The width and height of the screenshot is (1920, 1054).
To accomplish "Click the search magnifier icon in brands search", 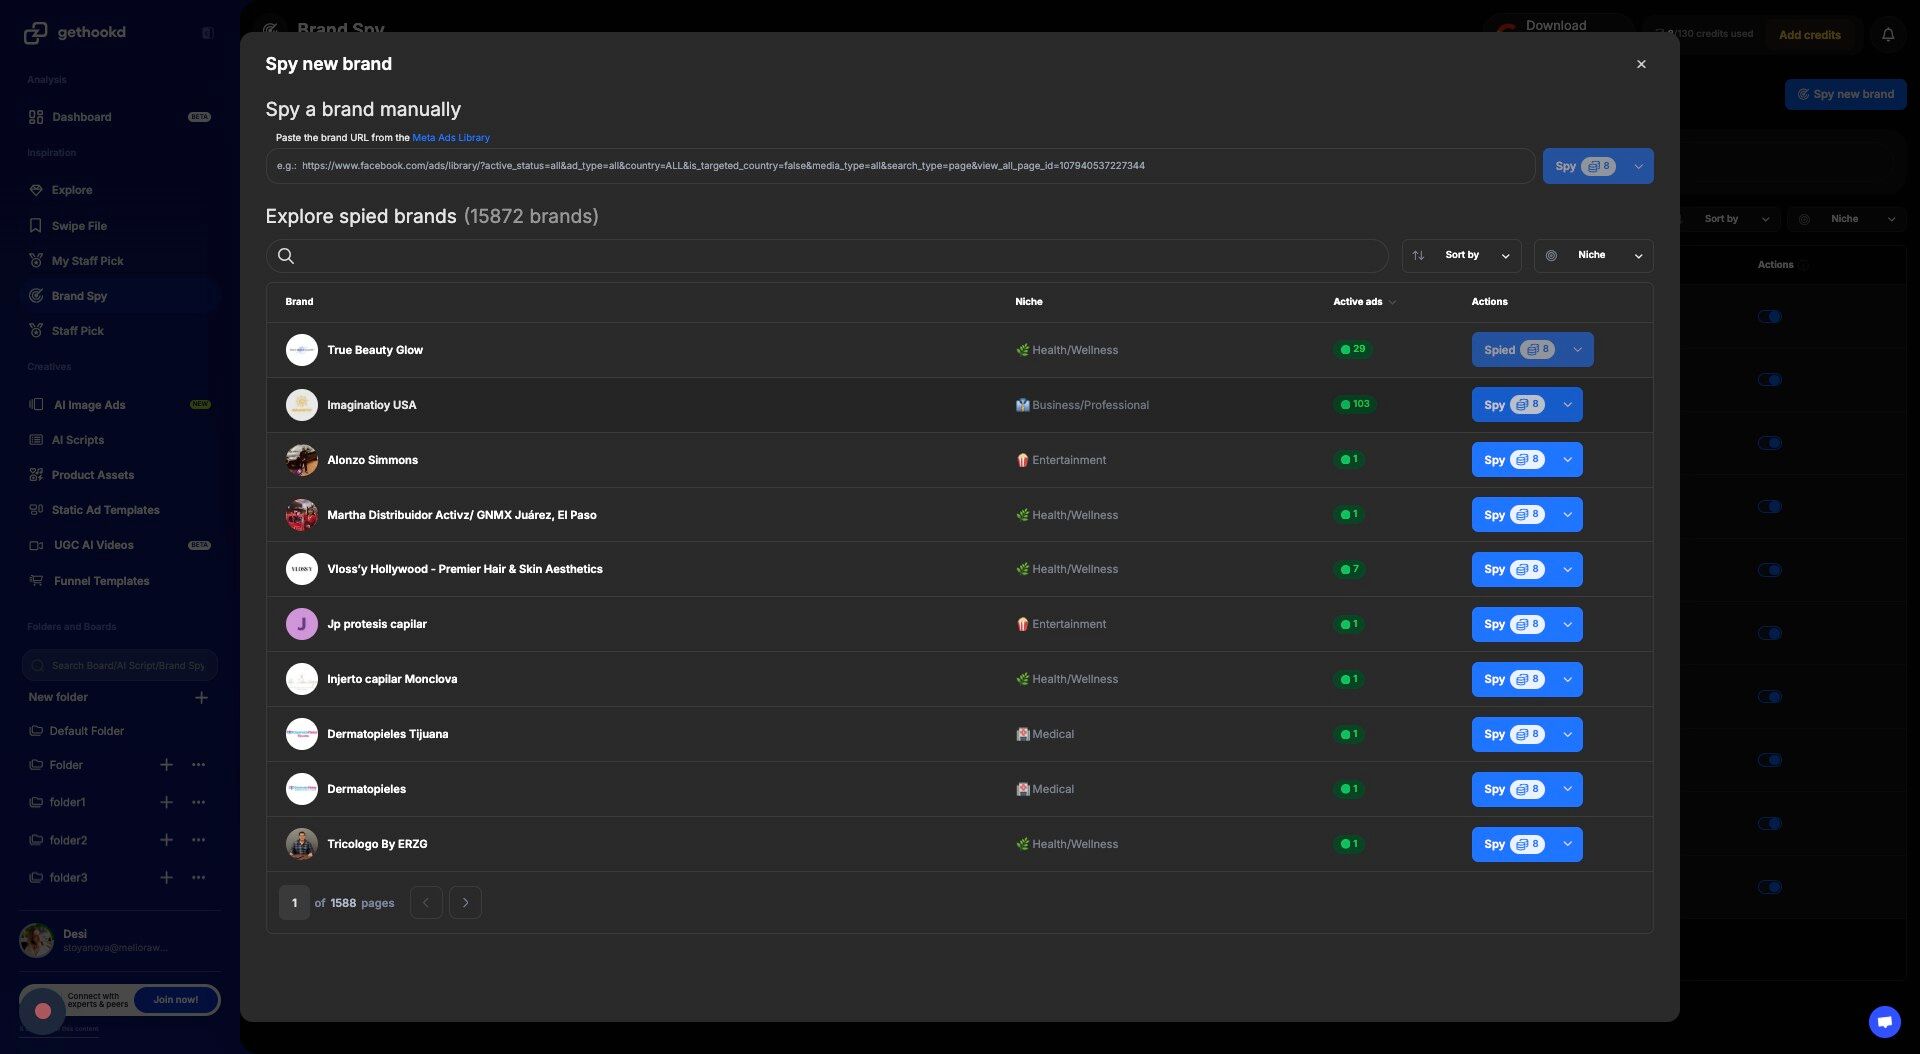I will (x=286, y=256).
